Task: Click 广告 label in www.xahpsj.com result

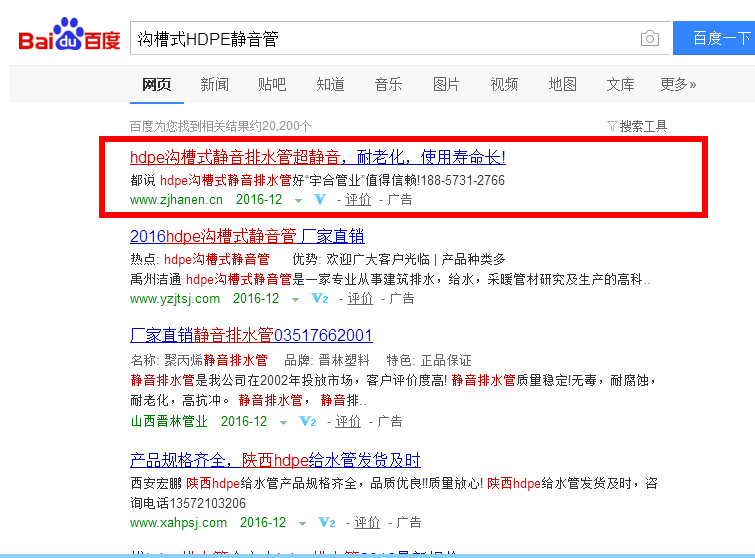Action: (409, 522)
